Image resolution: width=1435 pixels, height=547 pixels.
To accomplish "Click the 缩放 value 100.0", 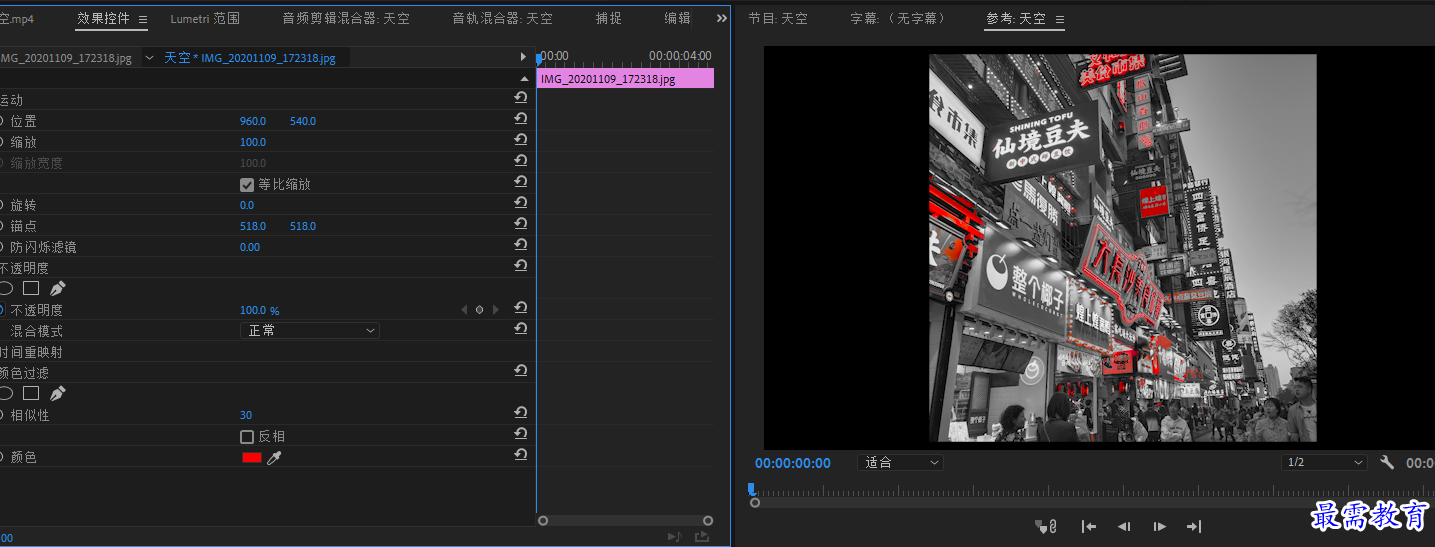I will coord(253,142).
